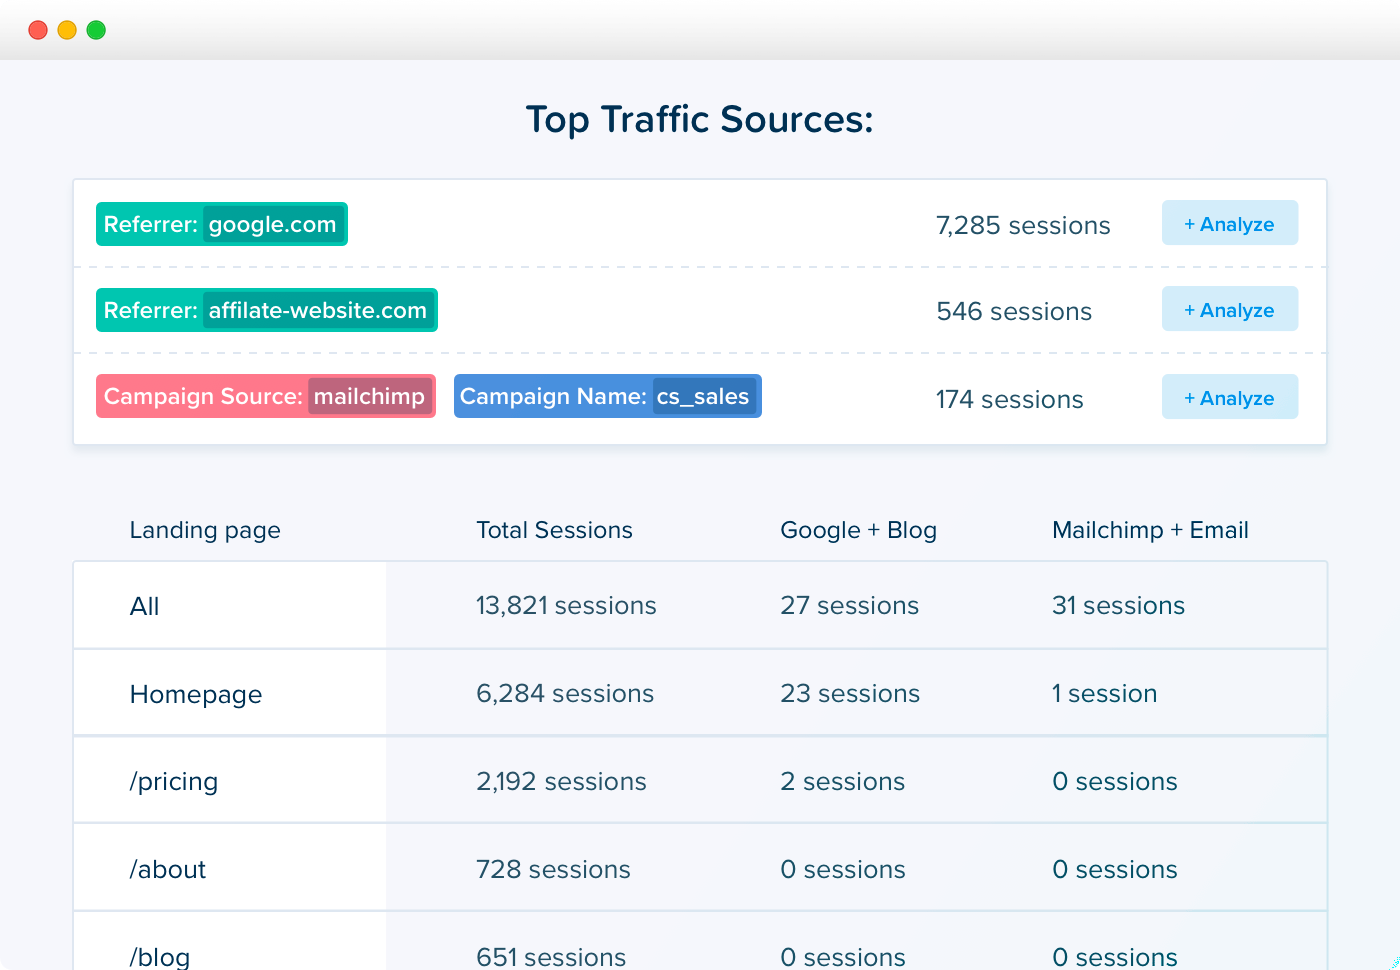1400x970 pixels.
Task: Click the Campaign Name: cs_sales tag
Action: [x=607, y=396]
